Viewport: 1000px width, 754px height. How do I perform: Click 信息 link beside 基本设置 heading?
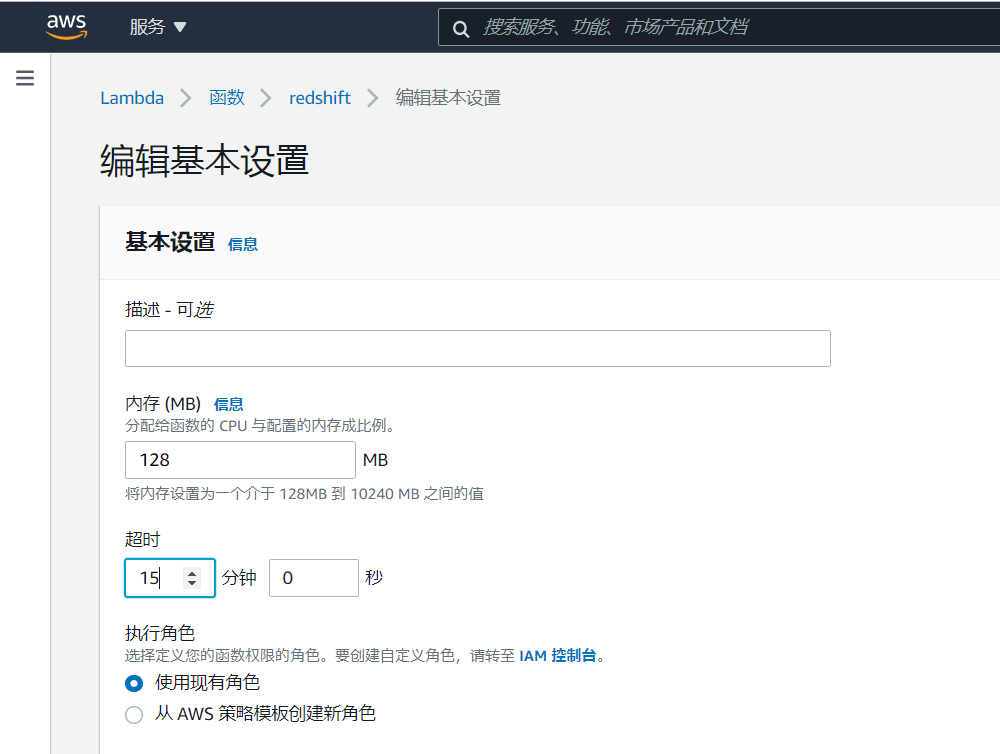click(x=242, y=243)
